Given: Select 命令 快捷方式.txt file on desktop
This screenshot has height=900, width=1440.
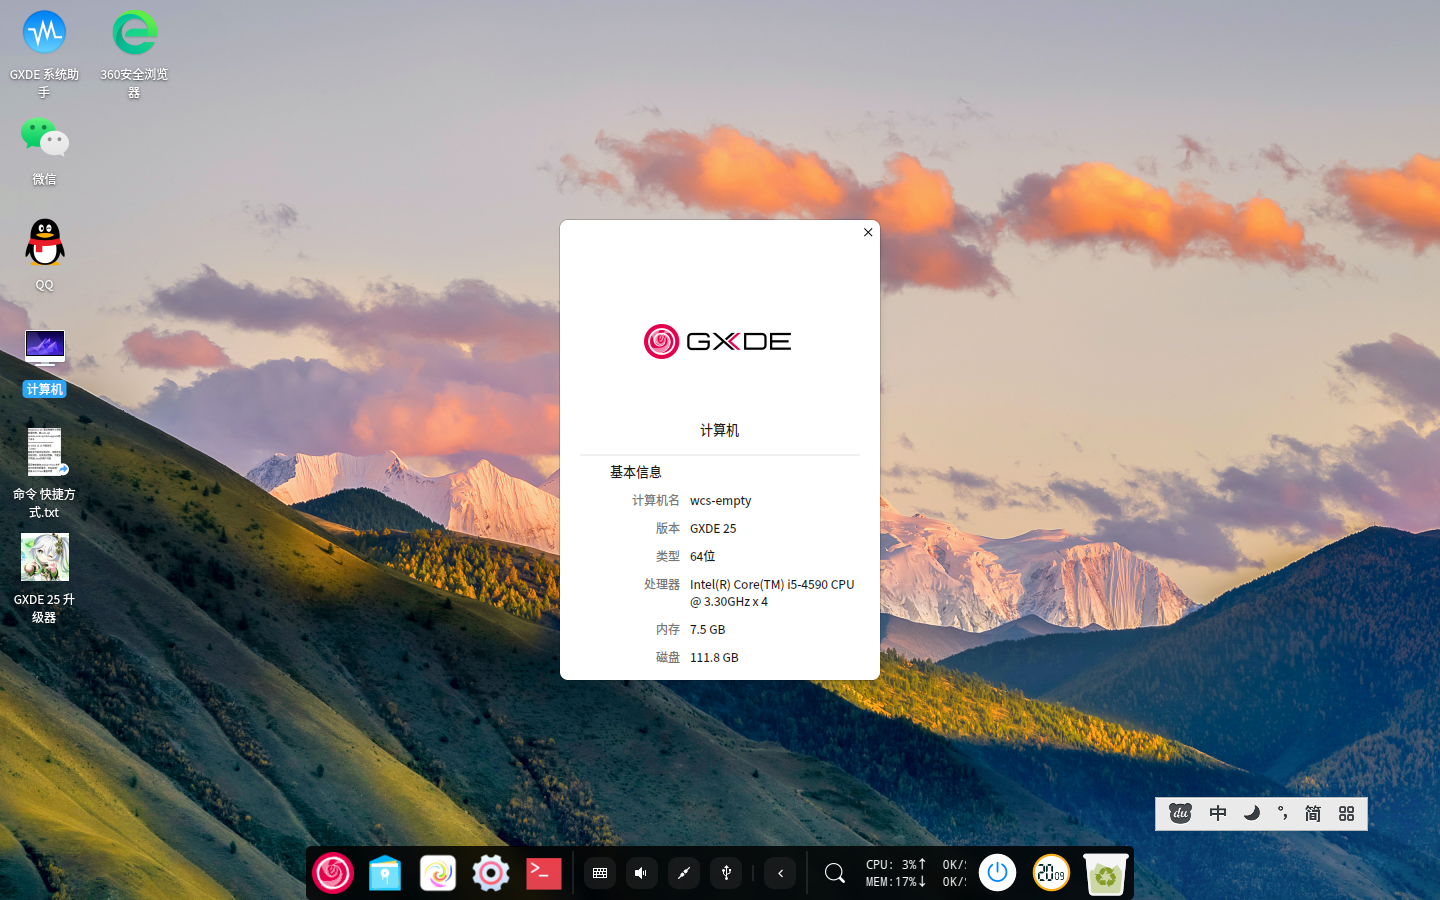Looking at the screenshot, I should pyautogui.click(x=44, y=473).
